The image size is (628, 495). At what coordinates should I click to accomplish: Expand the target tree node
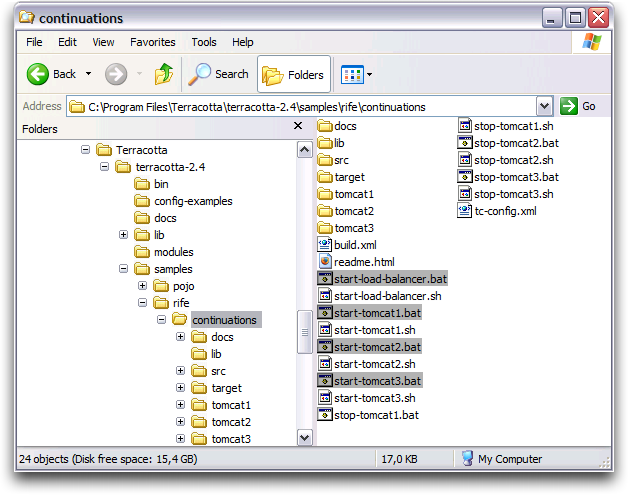(x=180, y=388)
